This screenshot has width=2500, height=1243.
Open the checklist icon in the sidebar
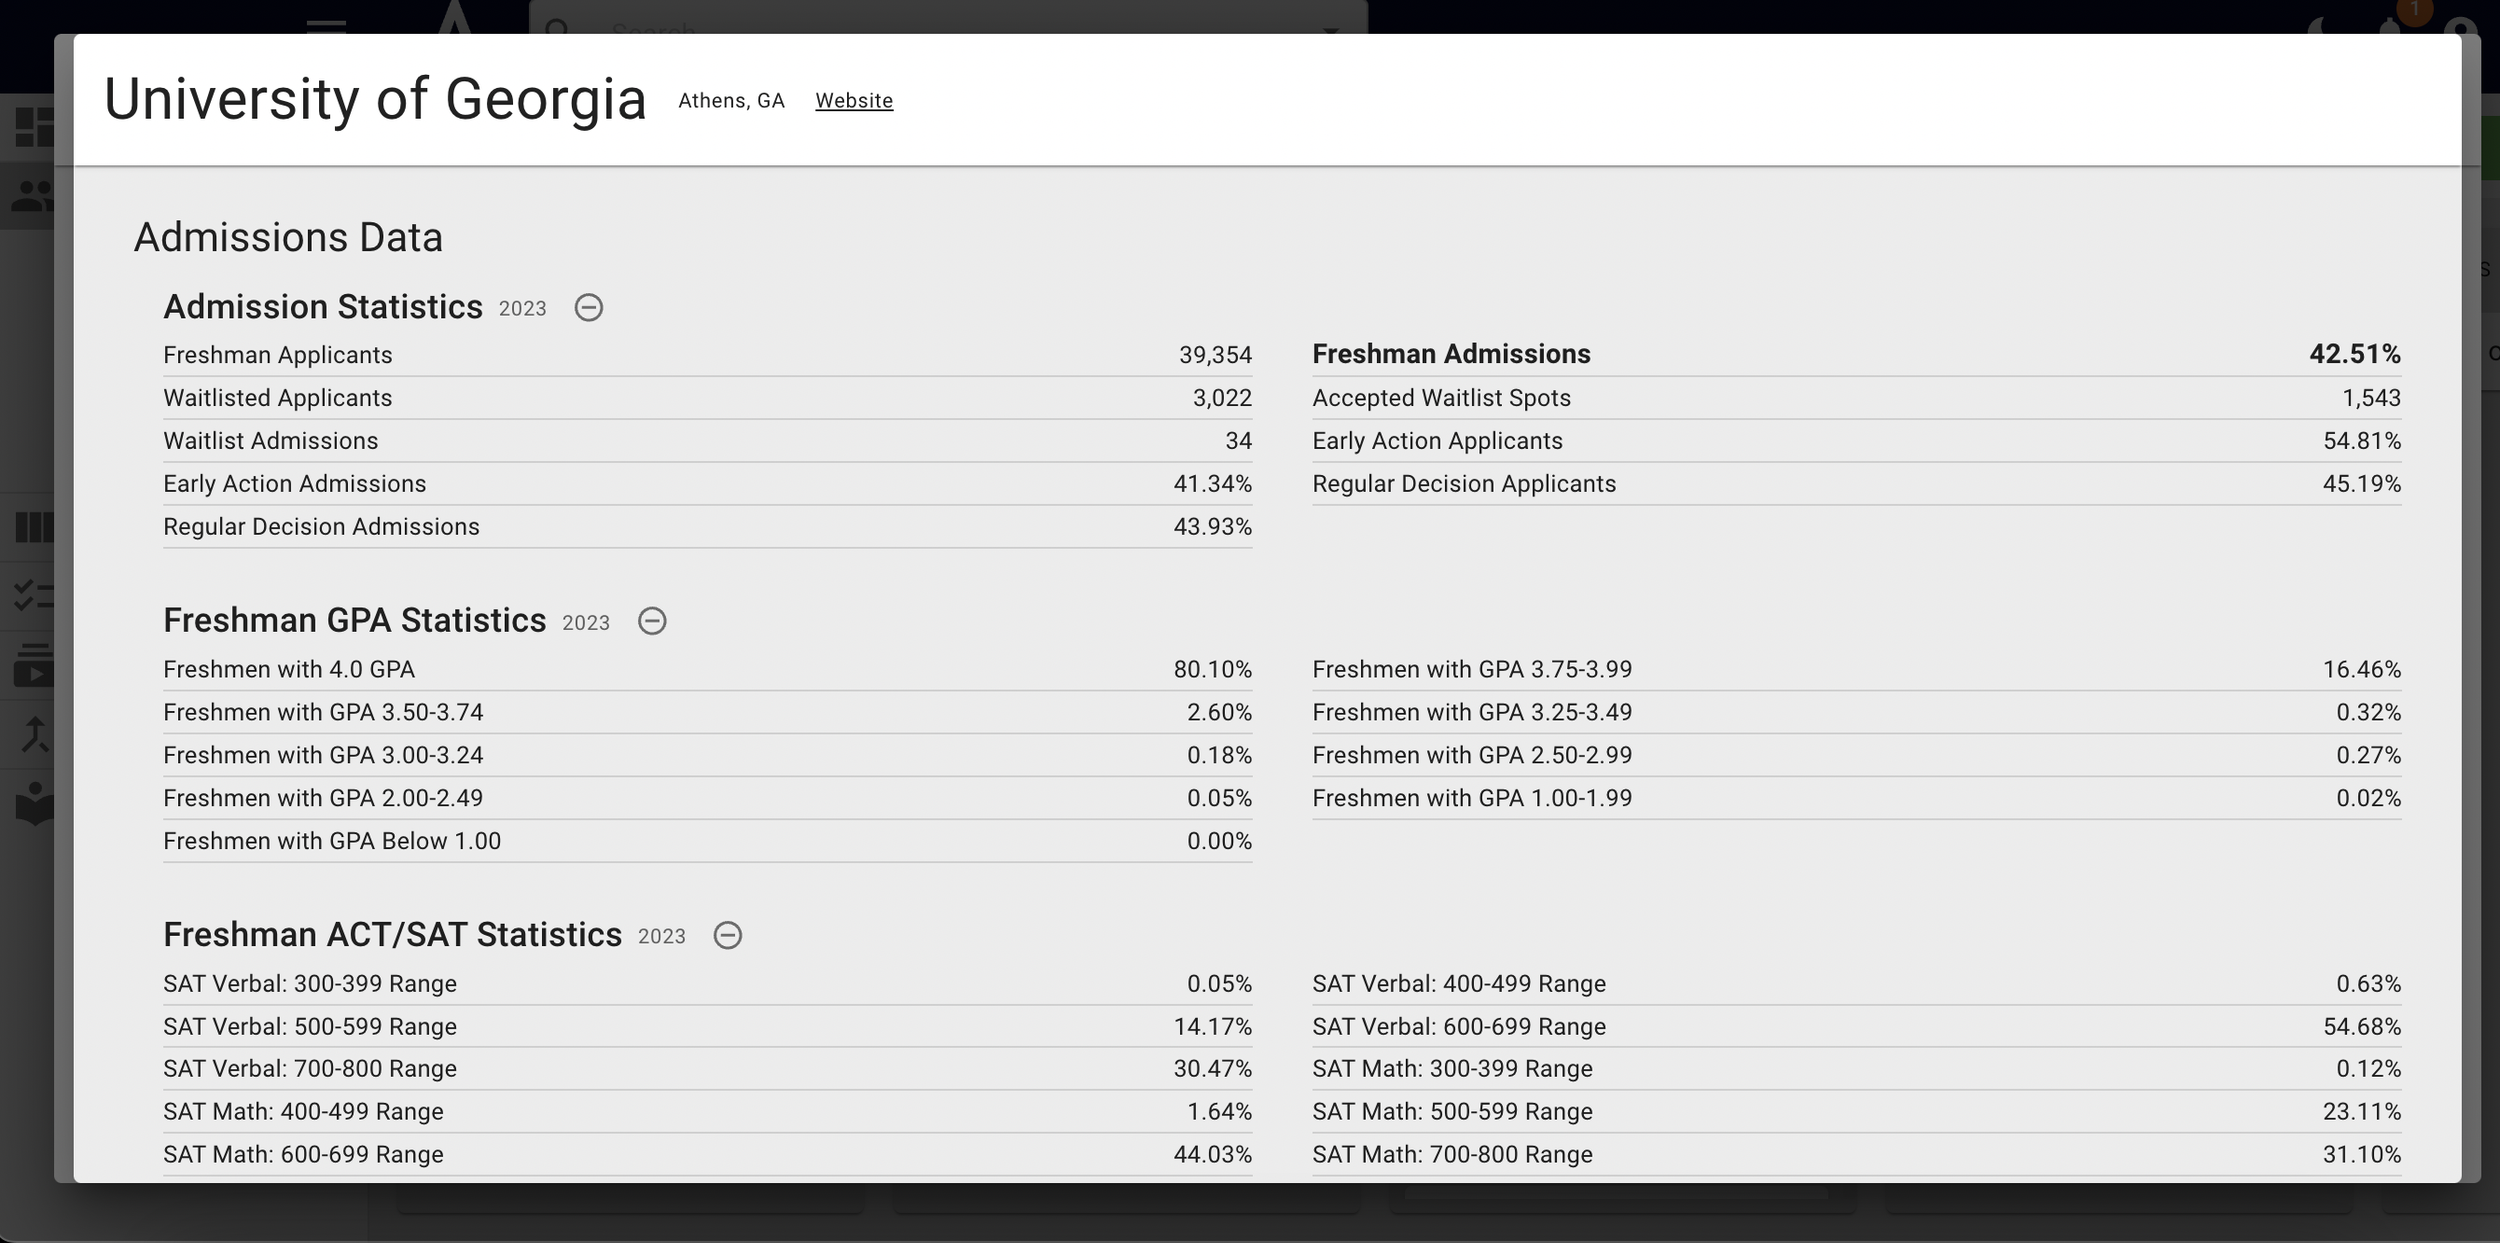[x=34, y=596]
